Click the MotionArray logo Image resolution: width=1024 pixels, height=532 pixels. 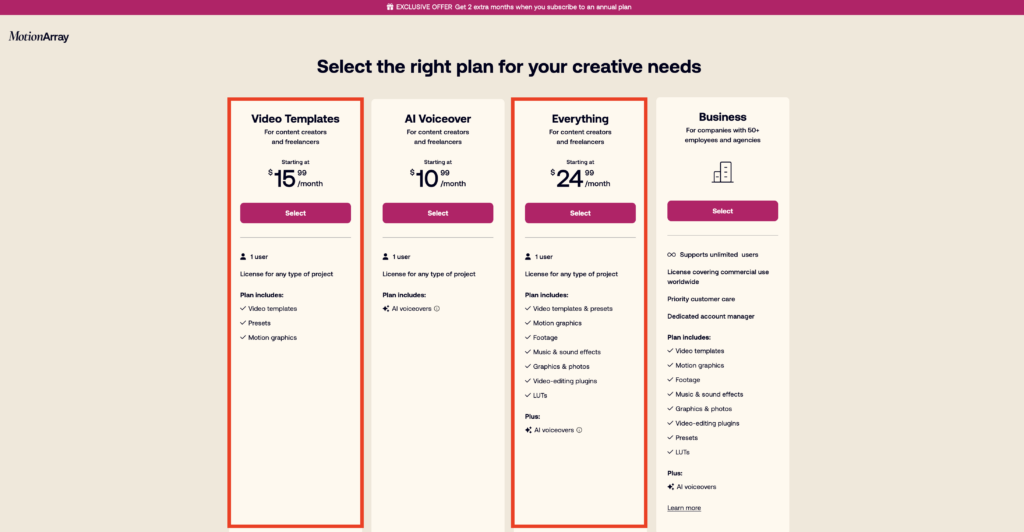[39, 37]
